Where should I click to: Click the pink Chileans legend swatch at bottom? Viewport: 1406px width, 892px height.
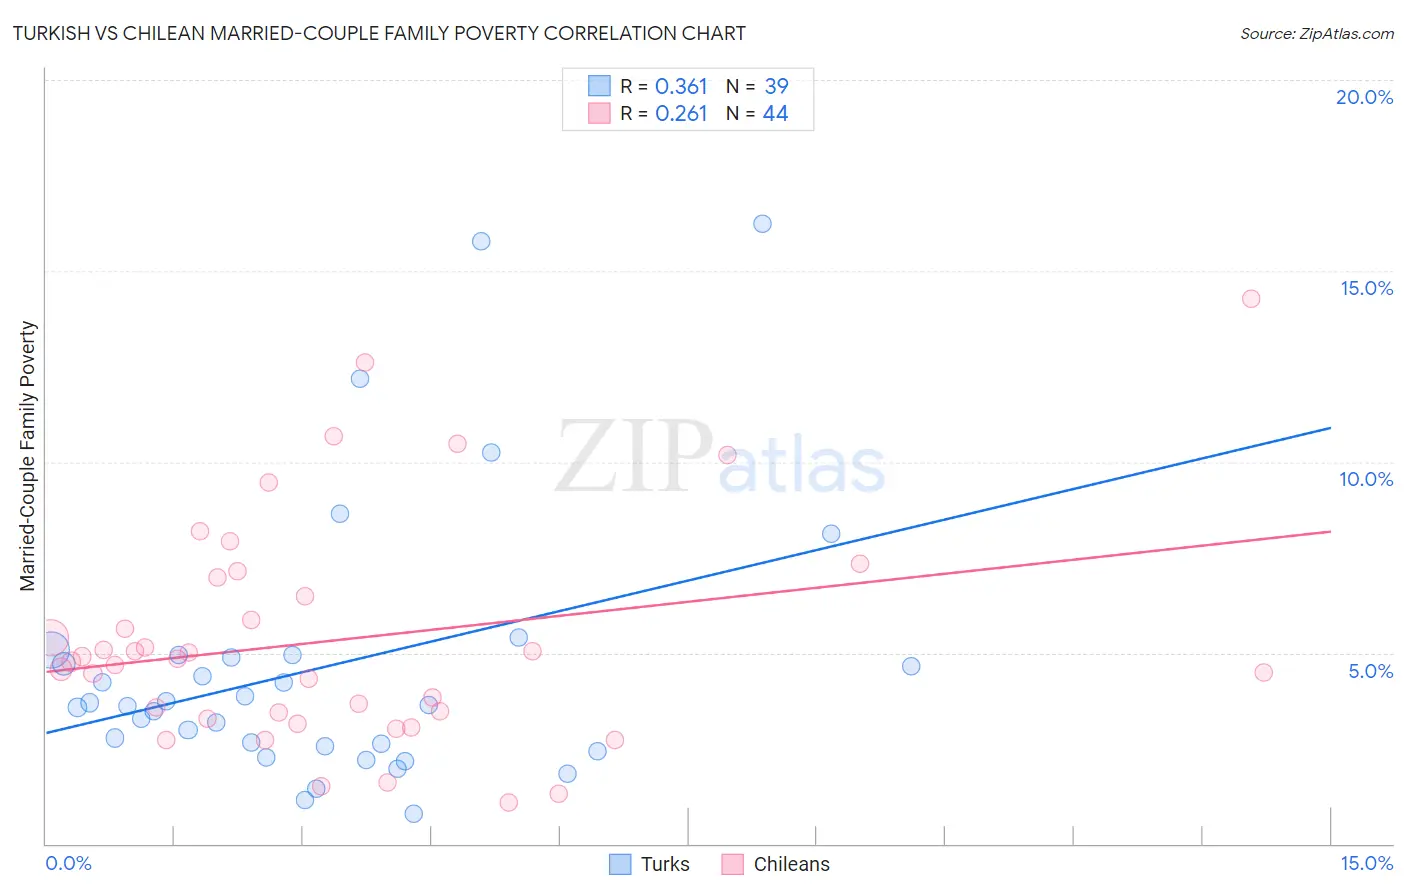(x=733, y=864)
